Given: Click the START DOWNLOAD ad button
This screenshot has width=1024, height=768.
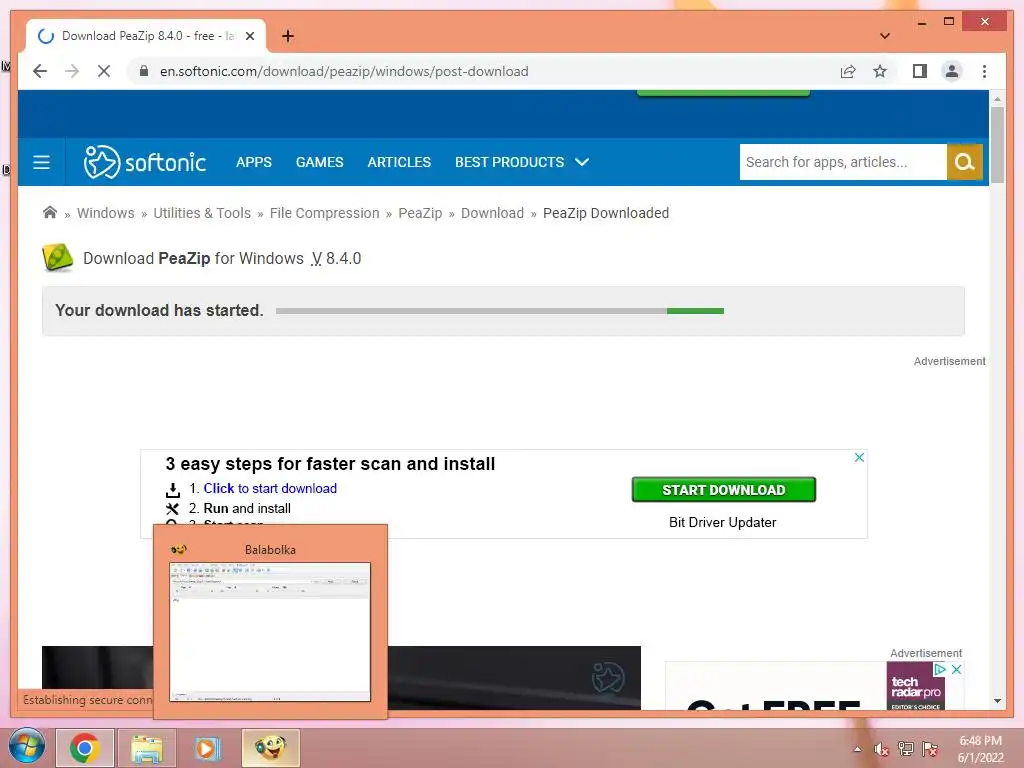Looking at the screenshot, I should [724, 490].
